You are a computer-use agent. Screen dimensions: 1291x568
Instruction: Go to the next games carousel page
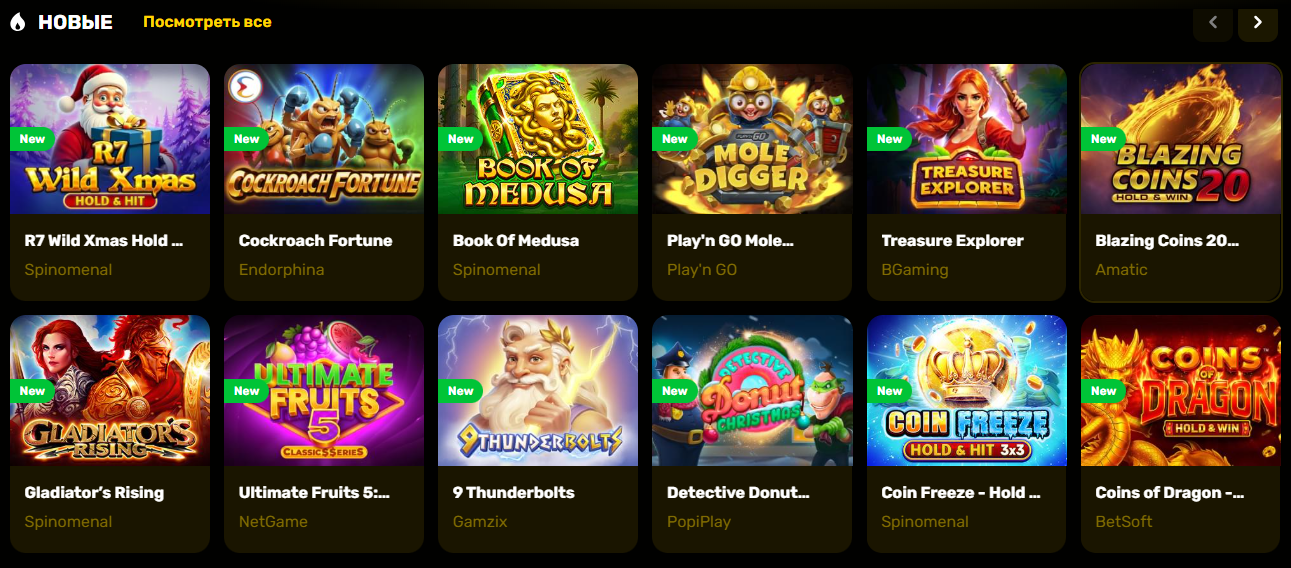pos(1258,22)
